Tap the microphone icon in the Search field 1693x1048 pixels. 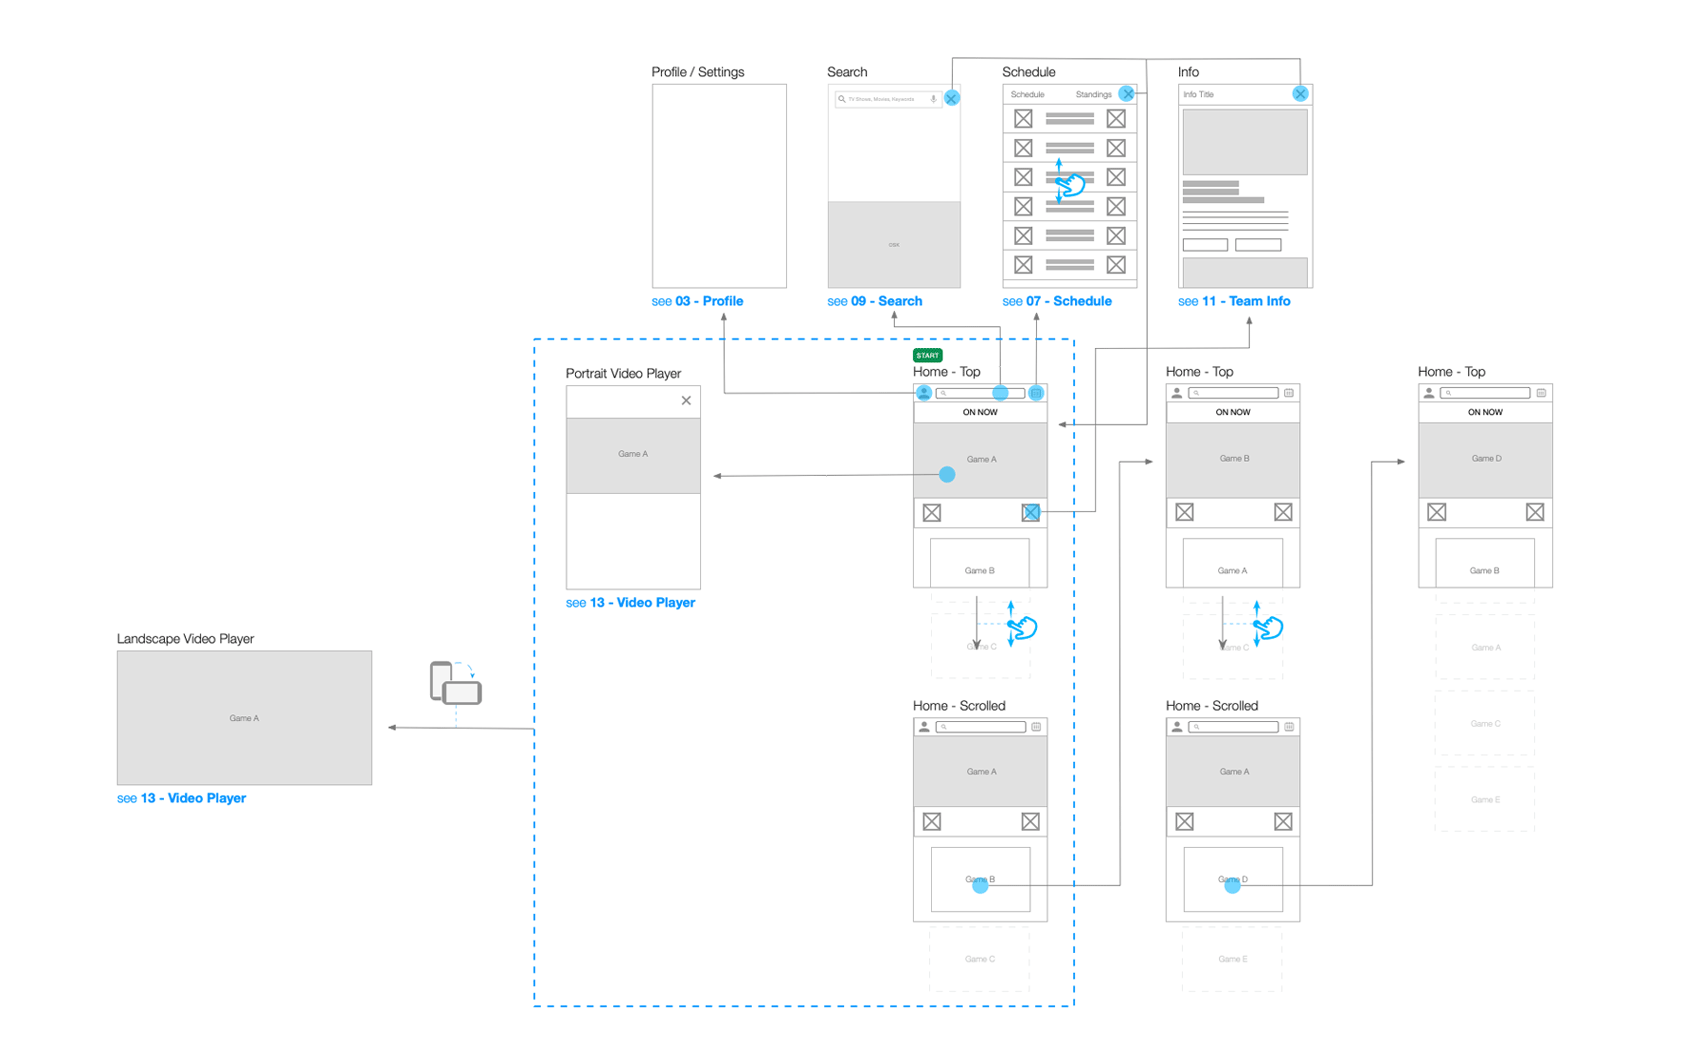[x=933, y=99]
